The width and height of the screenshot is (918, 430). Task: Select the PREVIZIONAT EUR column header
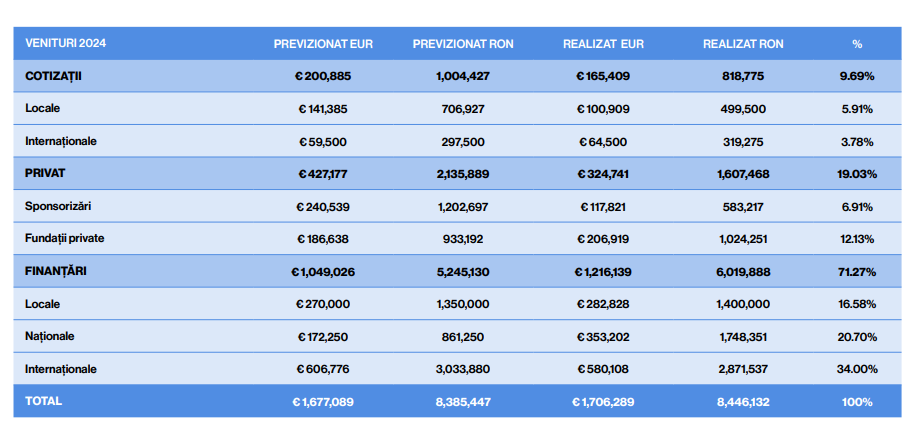coord(323,44)
